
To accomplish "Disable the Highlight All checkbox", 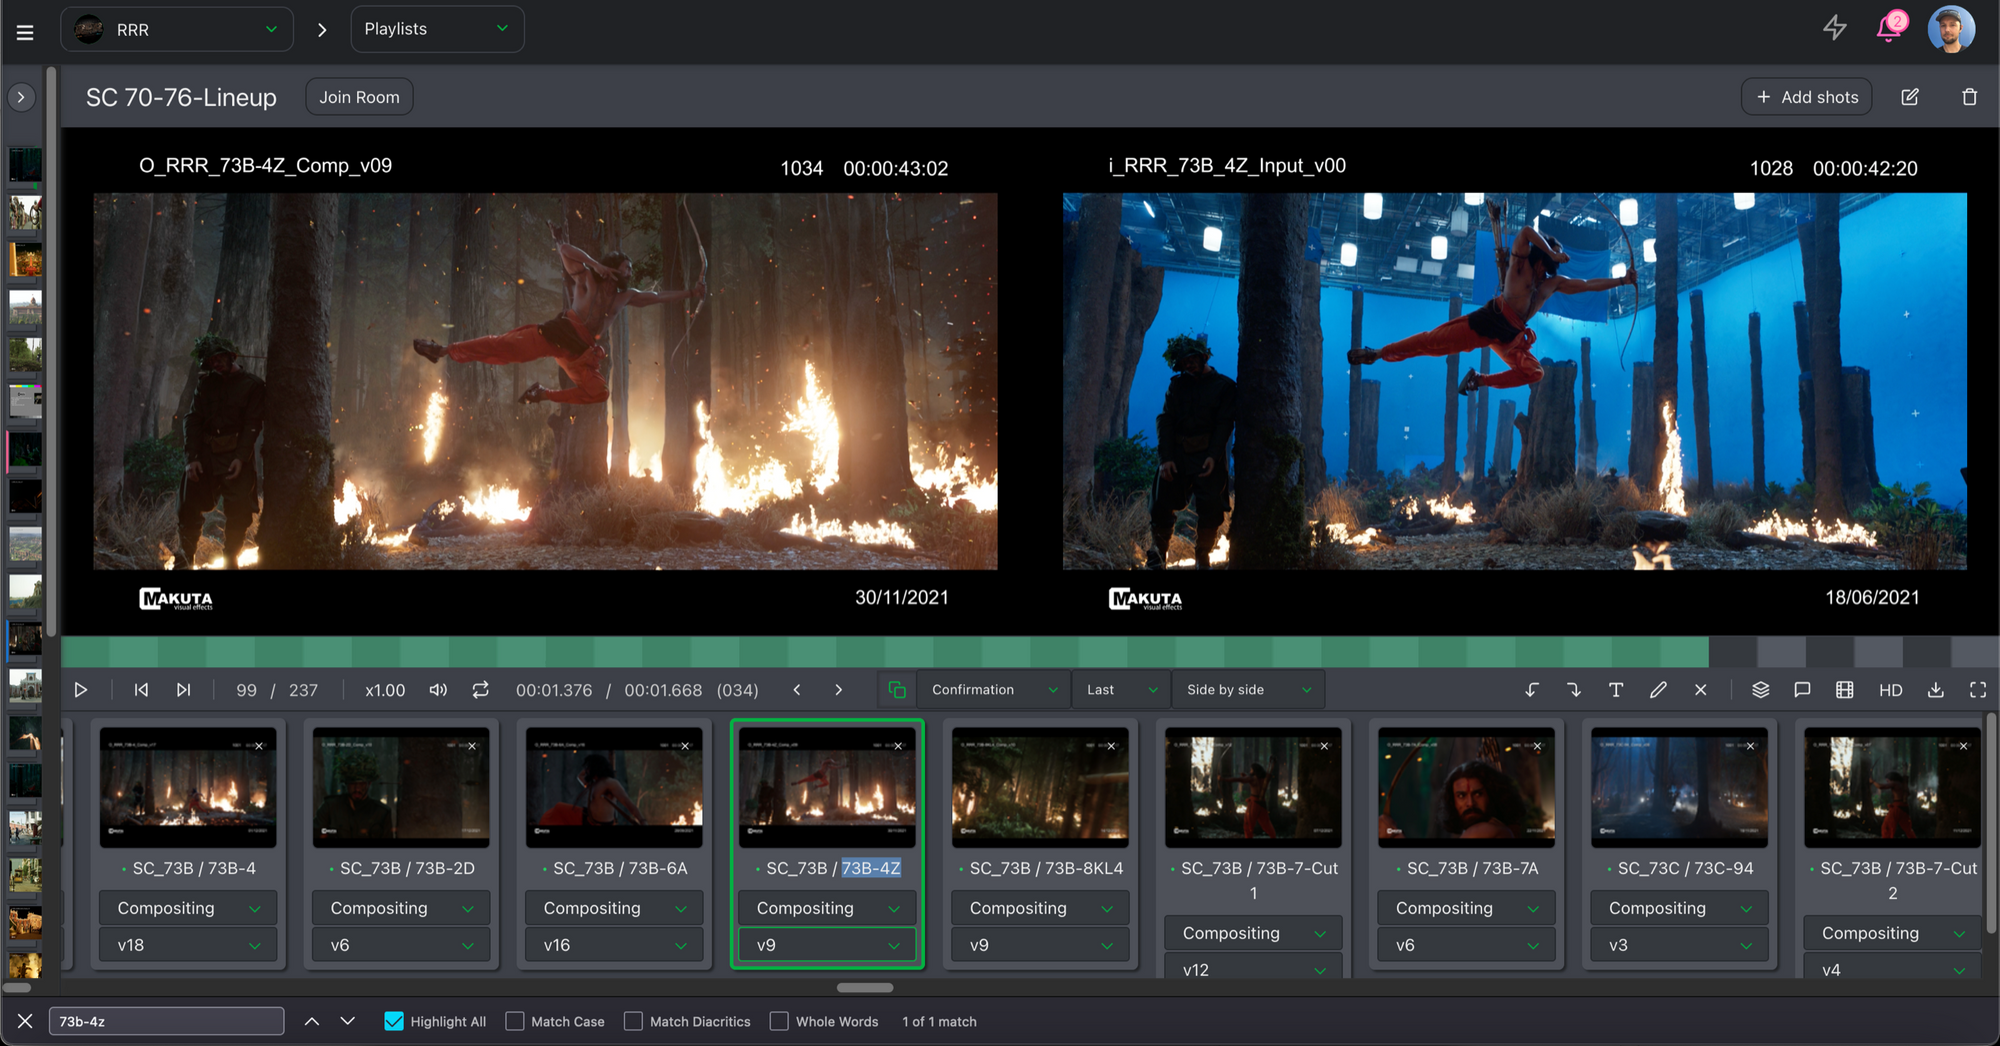I will pos(394,1021).
